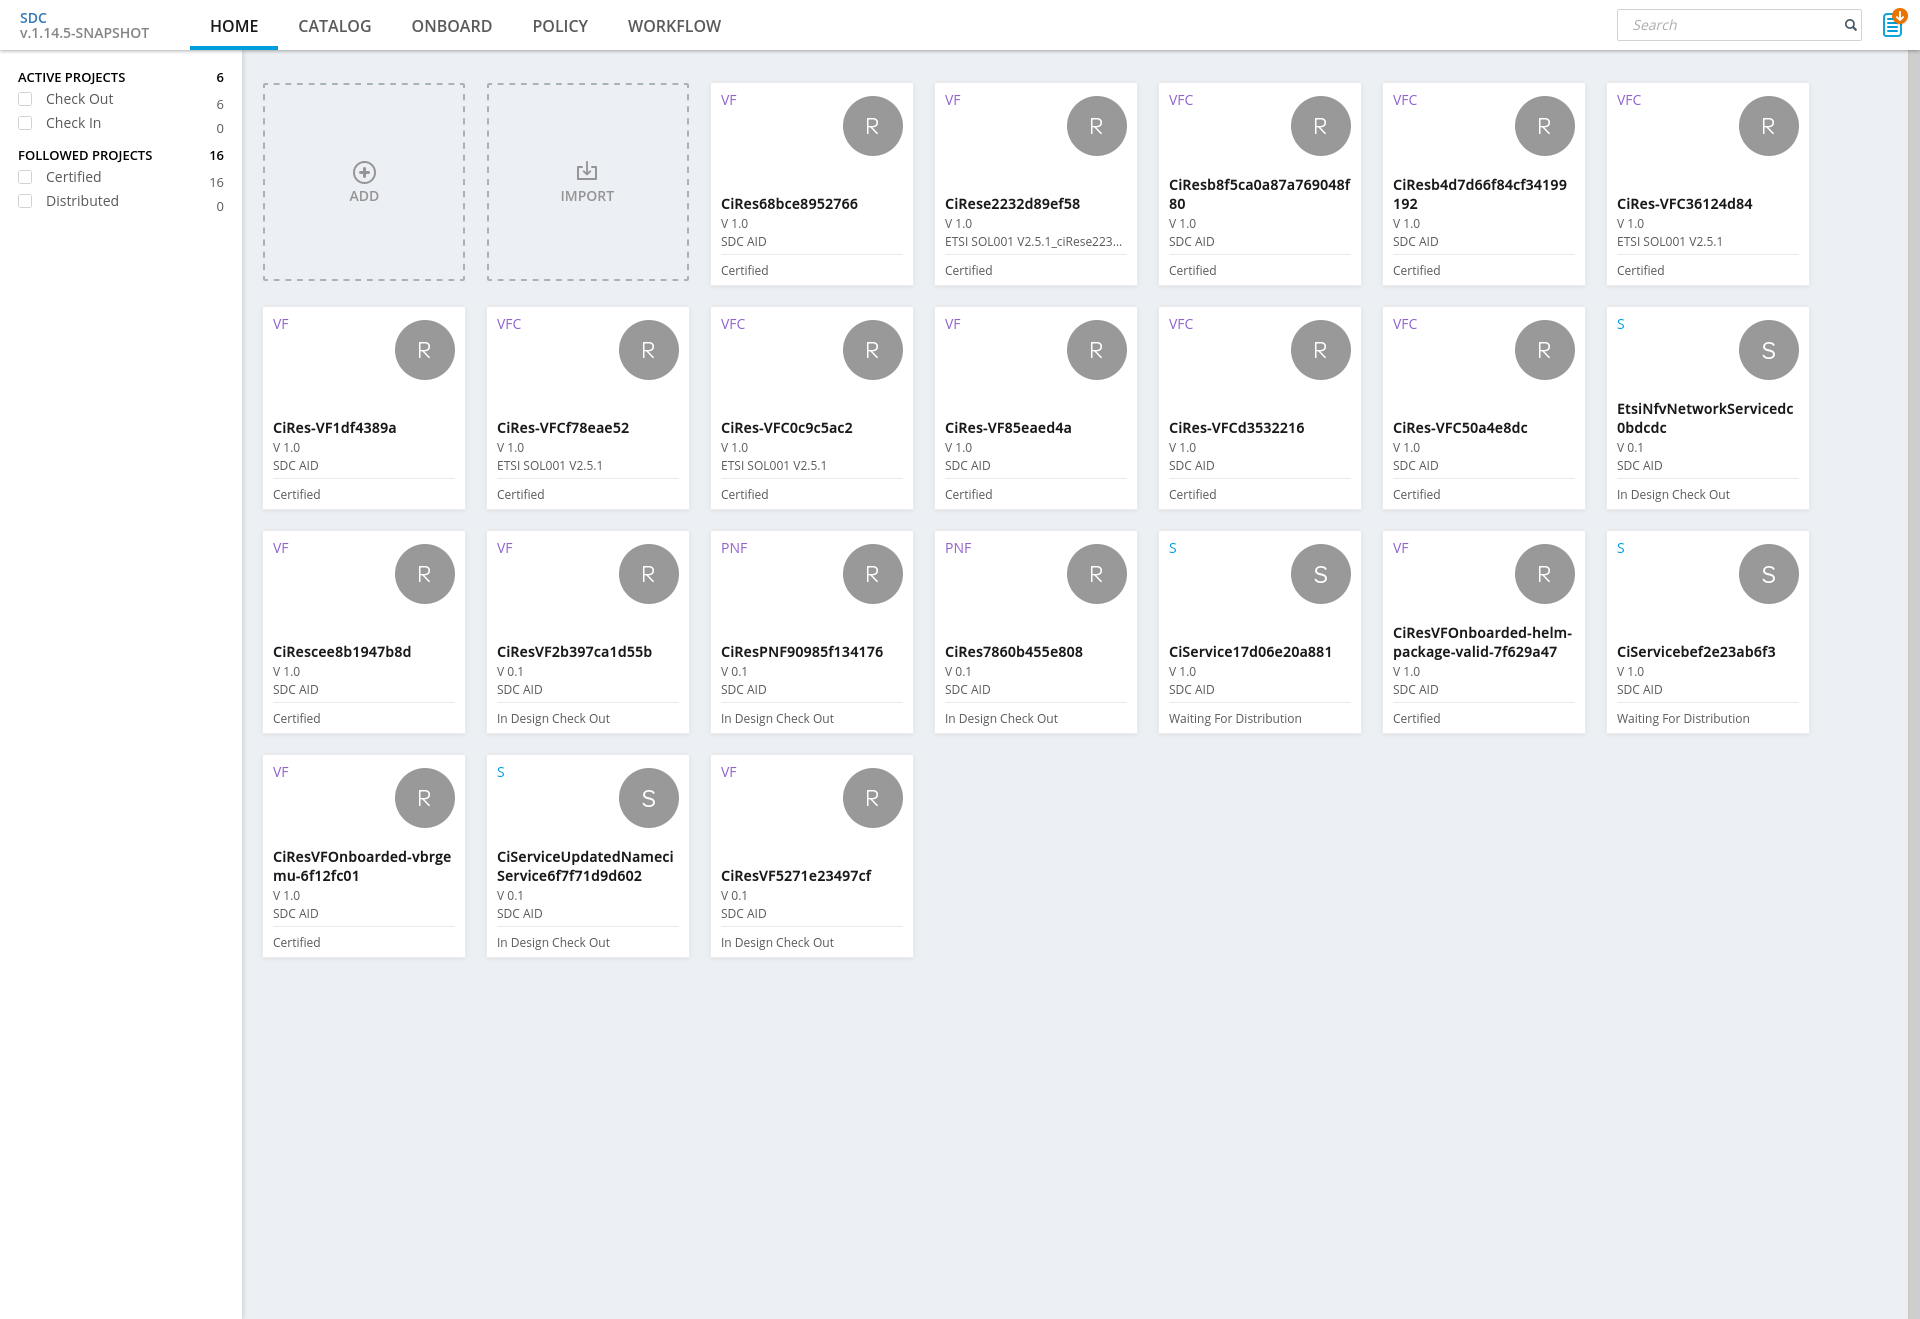Screen dimensions: 1920x1319
Task: Click the search magnifier icon
Action: pos(1851,25)
